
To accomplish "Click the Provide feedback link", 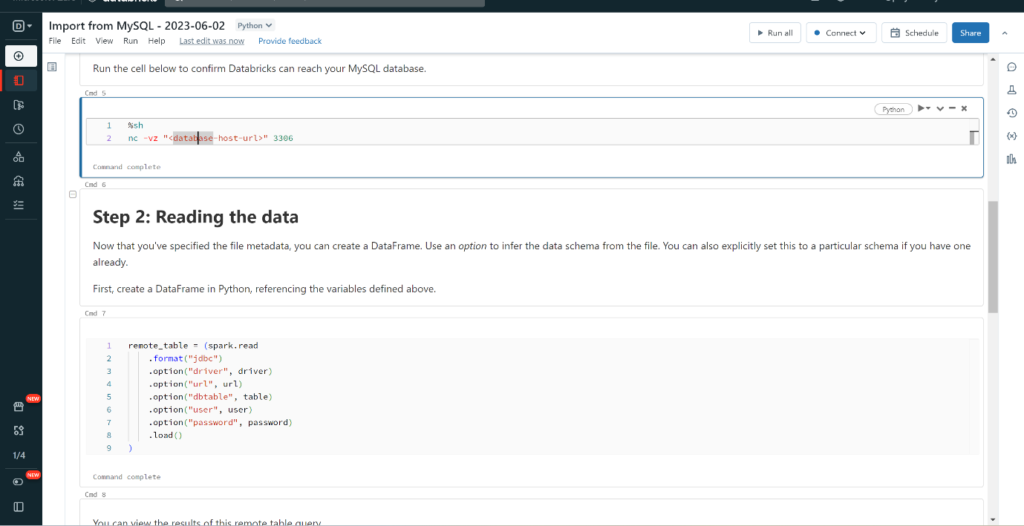I will click(x=290, y=41).
